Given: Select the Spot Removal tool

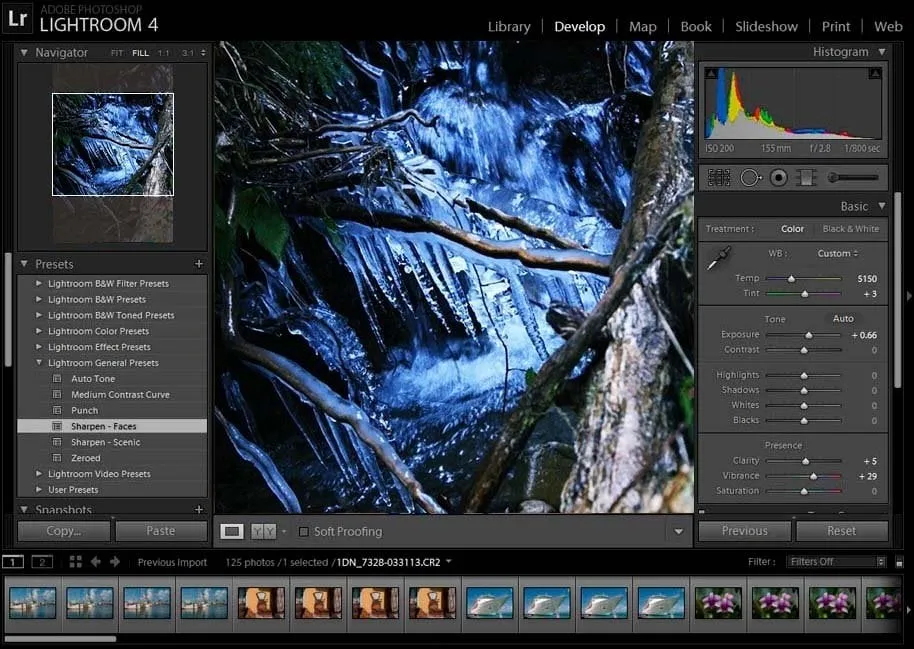Looking at the screenshot, I should coord(749,178).
